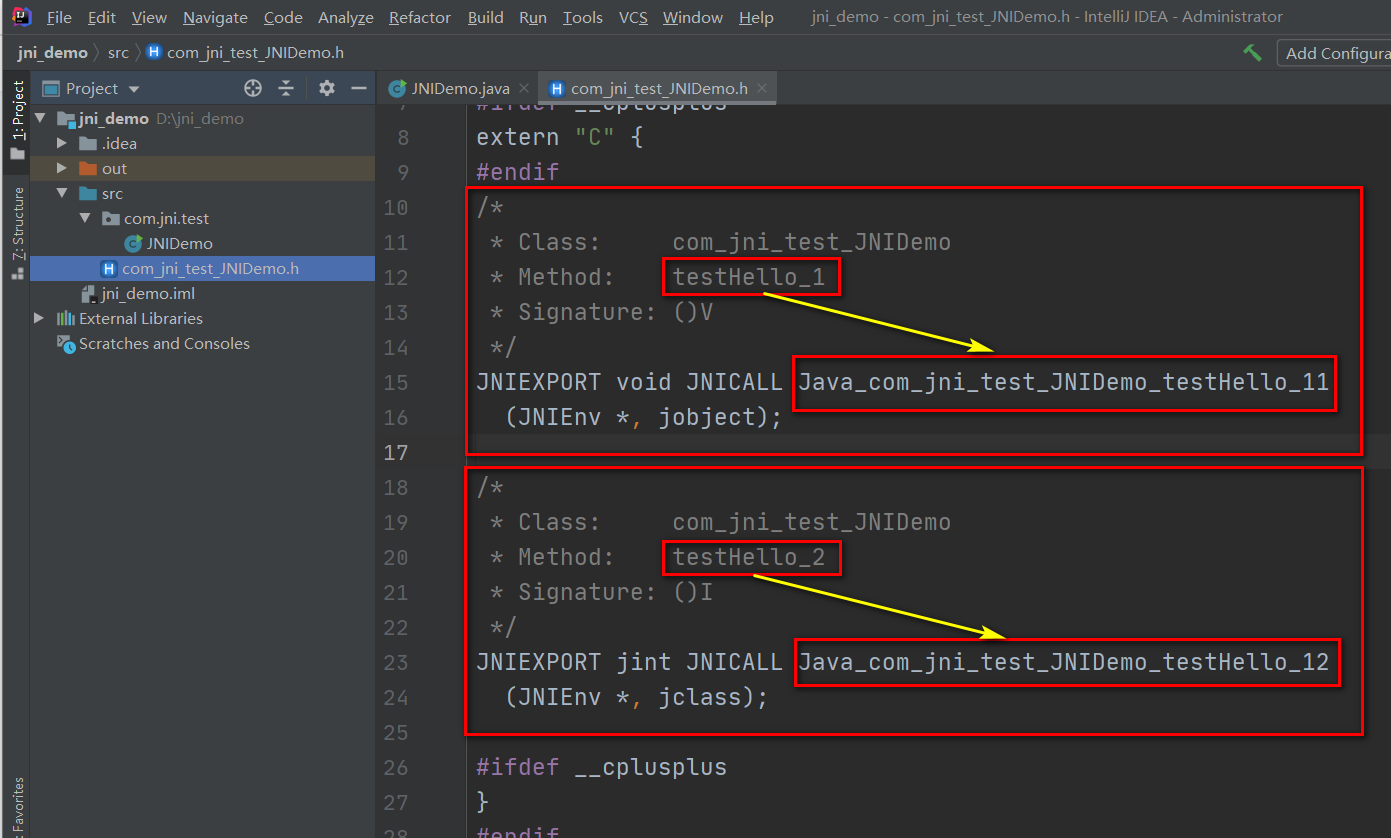Open the Edit menu

[101, 17]
